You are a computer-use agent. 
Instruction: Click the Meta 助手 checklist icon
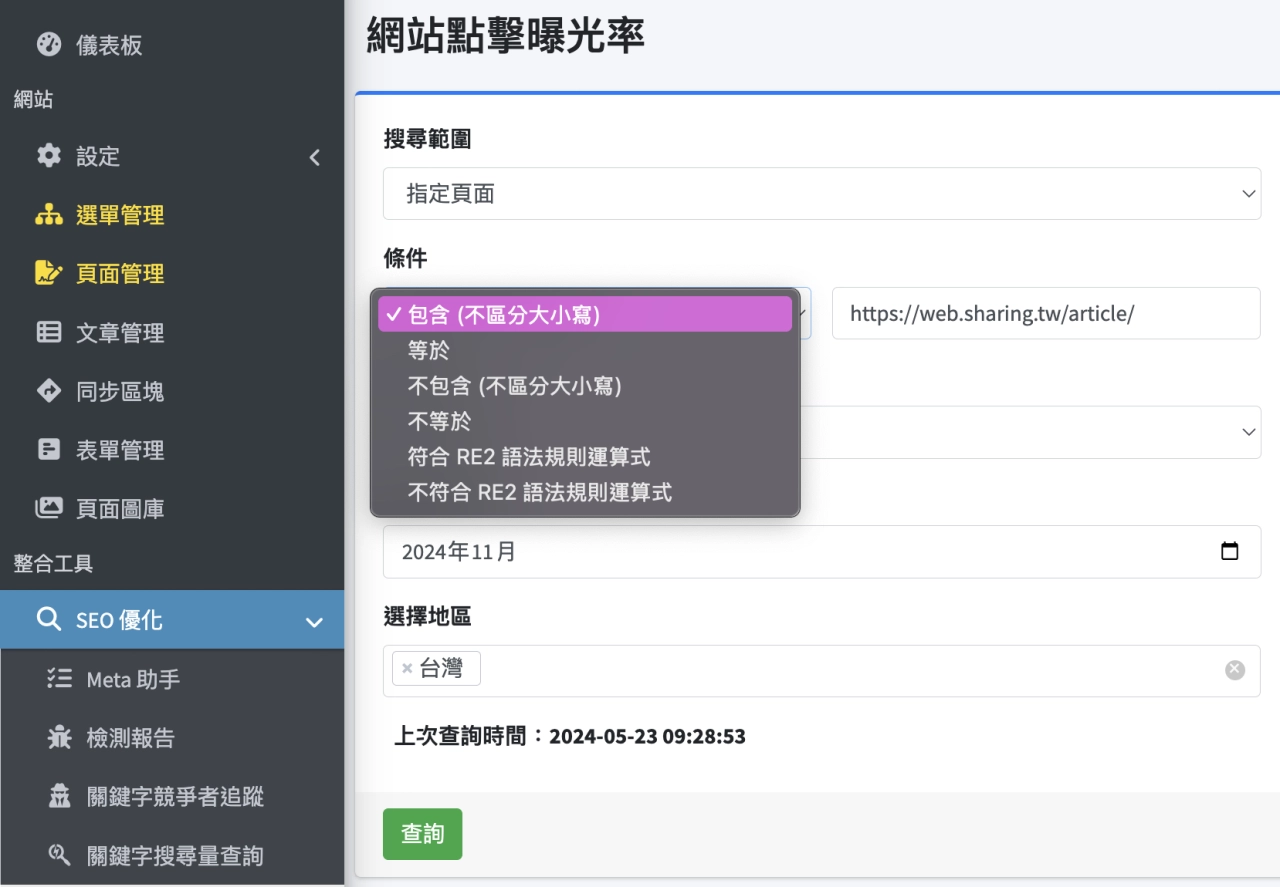point(59,679)
